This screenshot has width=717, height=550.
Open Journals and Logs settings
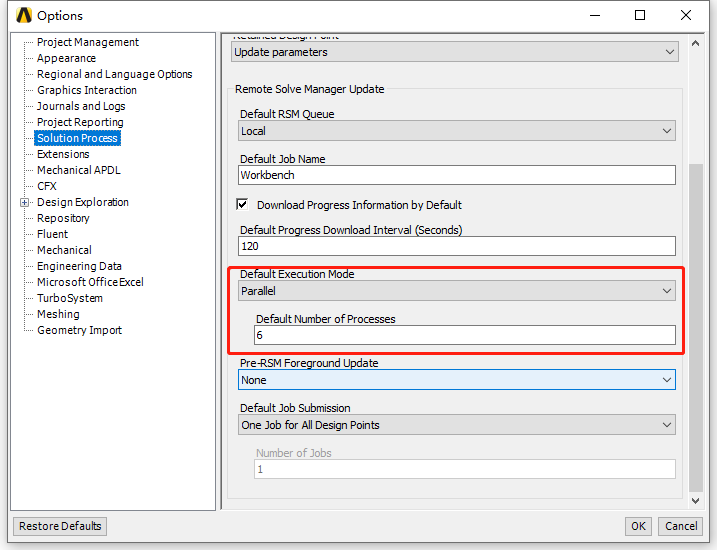(x=81, y=106)
